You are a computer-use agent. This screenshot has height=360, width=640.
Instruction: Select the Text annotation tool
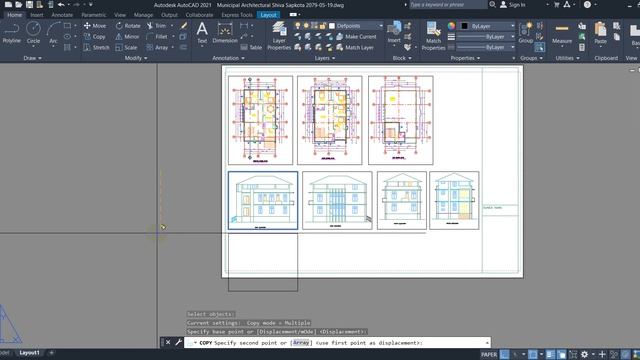coord(202,33)
